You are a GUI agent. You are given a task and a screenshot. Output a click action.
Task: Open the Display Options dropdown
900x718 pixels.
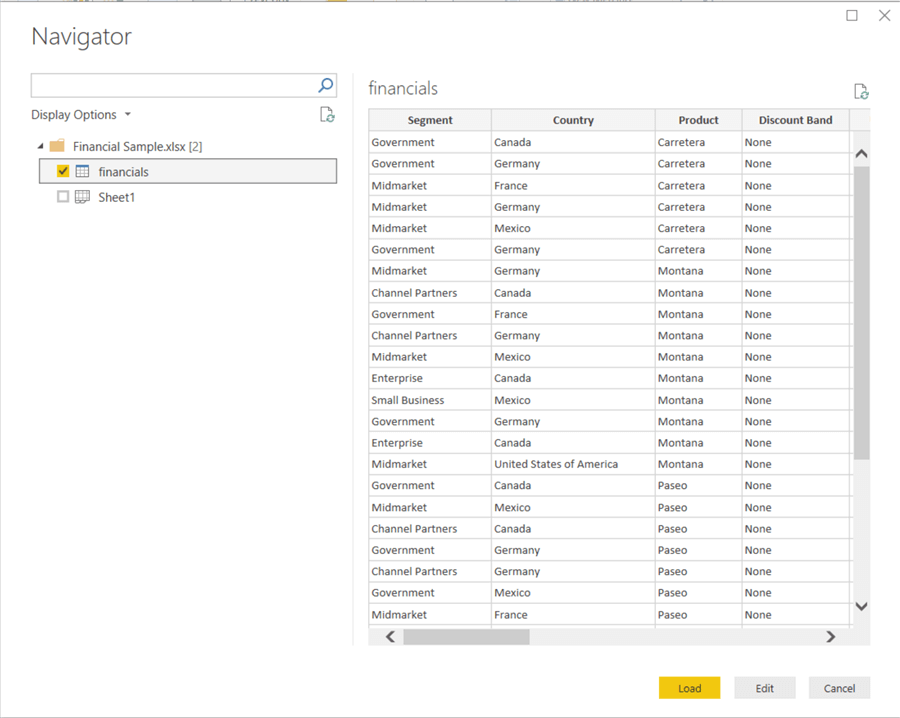(x=81, y=115)
